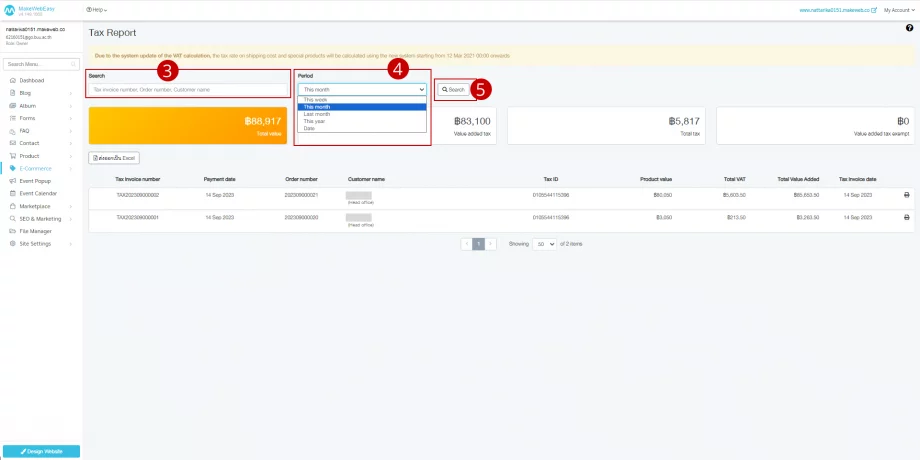Click the Product value column header
920x460 pixels.
[656, 179]
